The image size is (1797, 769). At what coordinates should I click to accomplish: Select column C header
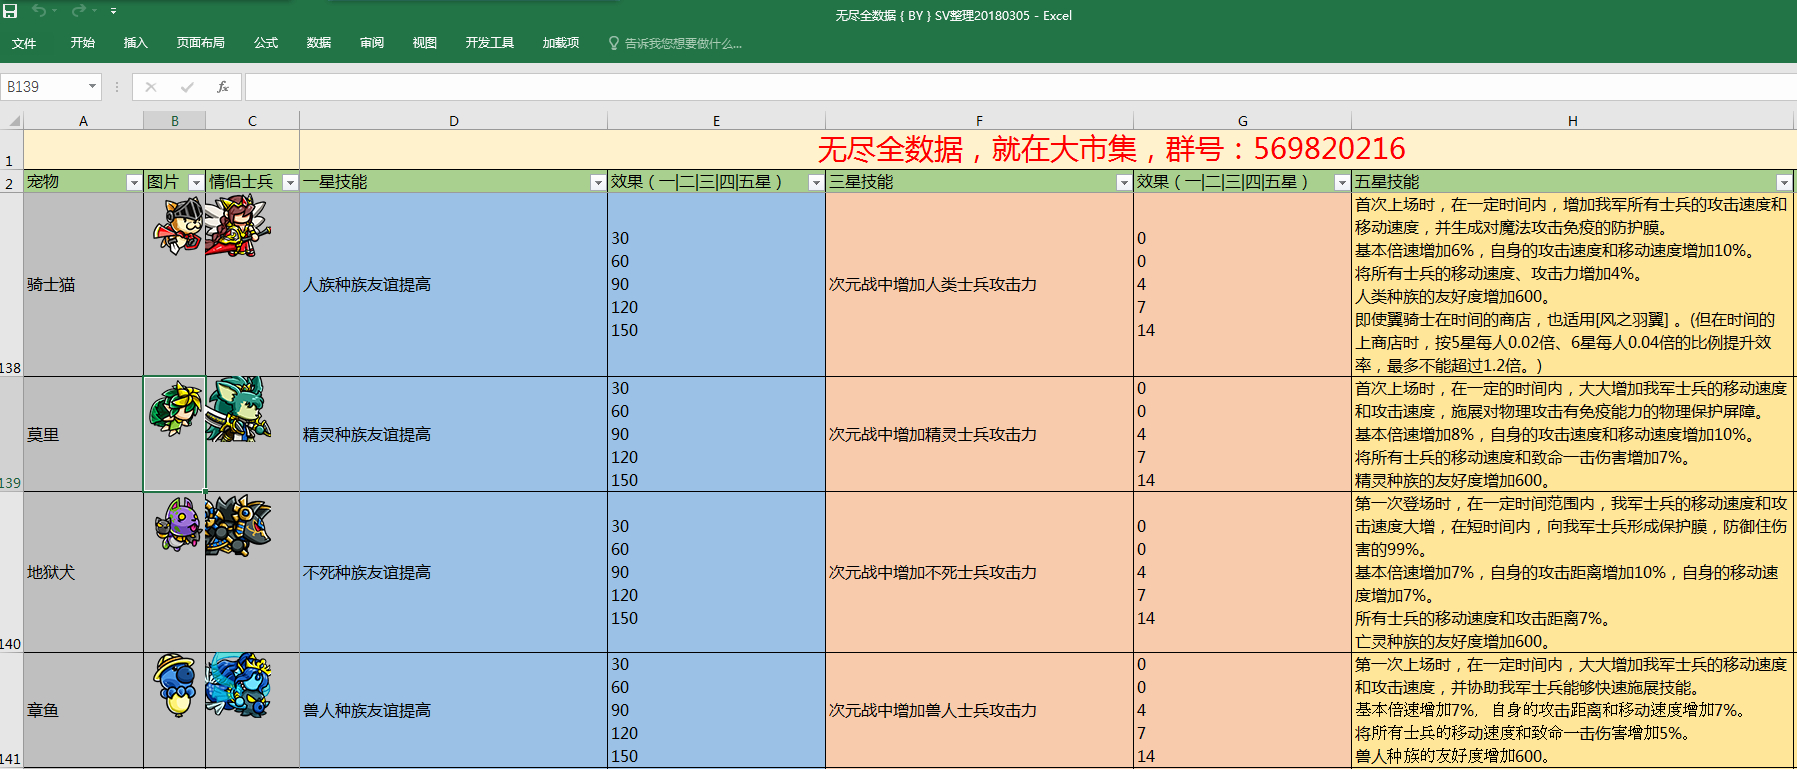(x=253, y=121)
